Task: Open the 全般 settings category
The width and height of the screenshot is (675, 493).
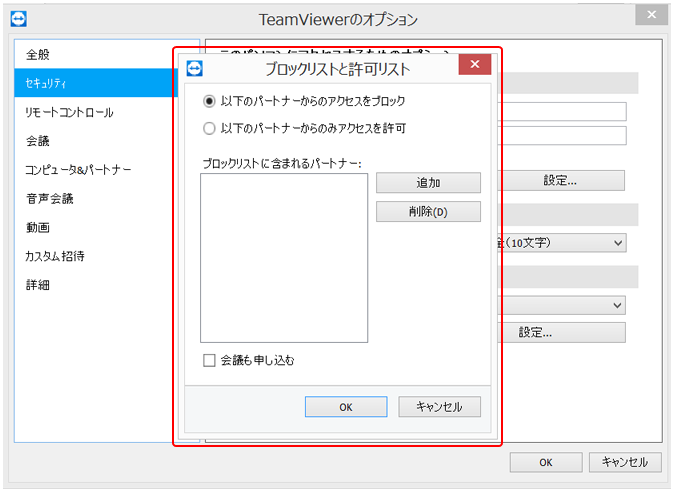Action: [38, 54]
